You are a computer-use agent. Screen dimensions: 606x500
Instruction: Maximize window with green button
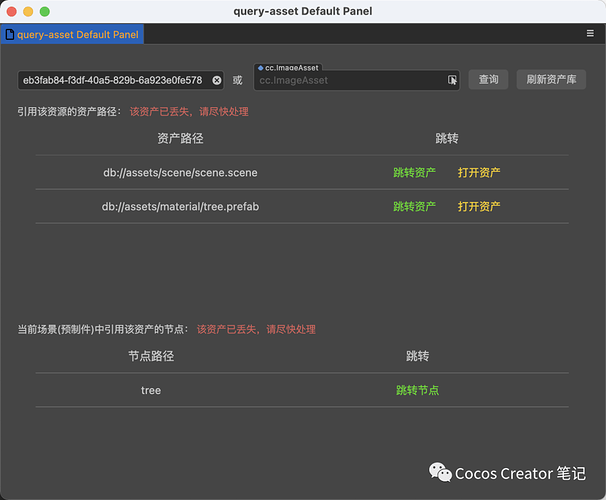45,12
